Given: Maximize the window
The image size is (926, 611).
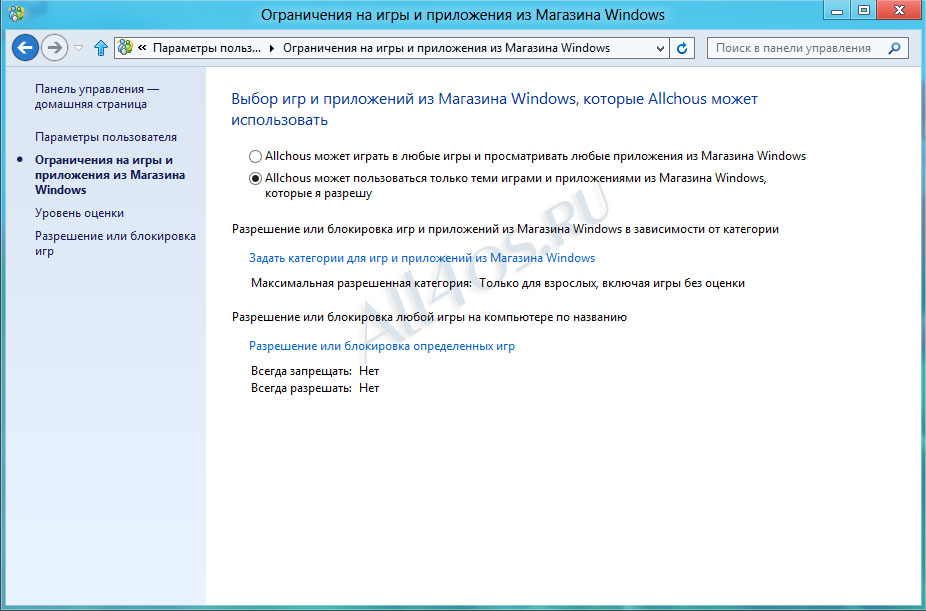Looking at the screenshot, I should click(863, 10).
